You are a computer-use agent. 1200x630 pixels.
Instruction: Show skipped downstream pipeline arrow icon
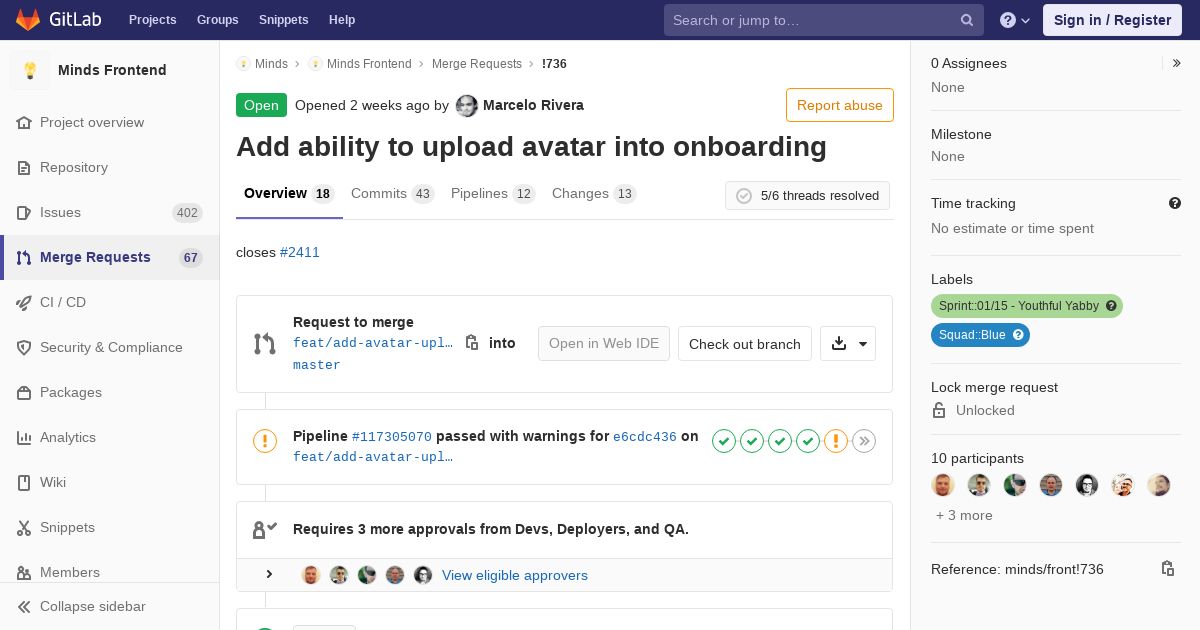tap(864, 441)
